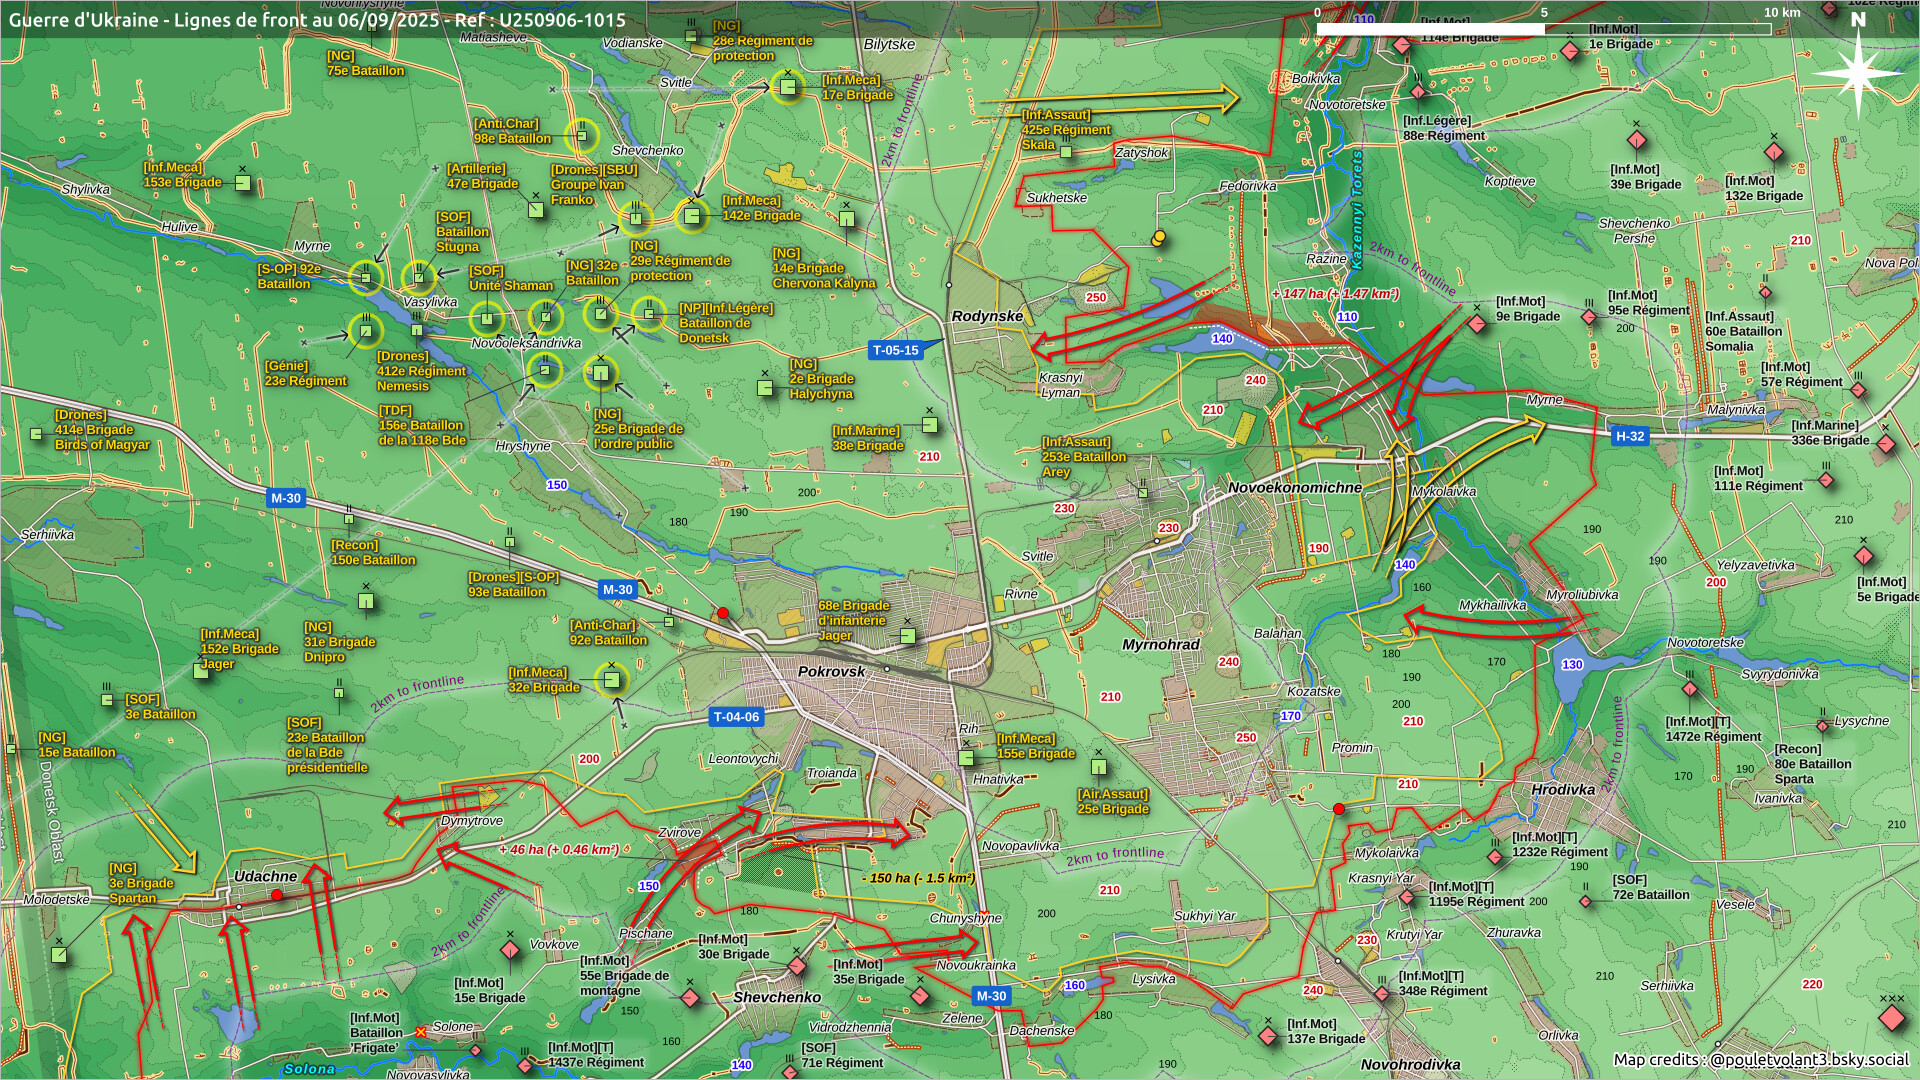Image resolution: width=1920 pixels, height=1080 pixels.
Task: Click the Myrnohrad city label
Action: point(1160,645)
